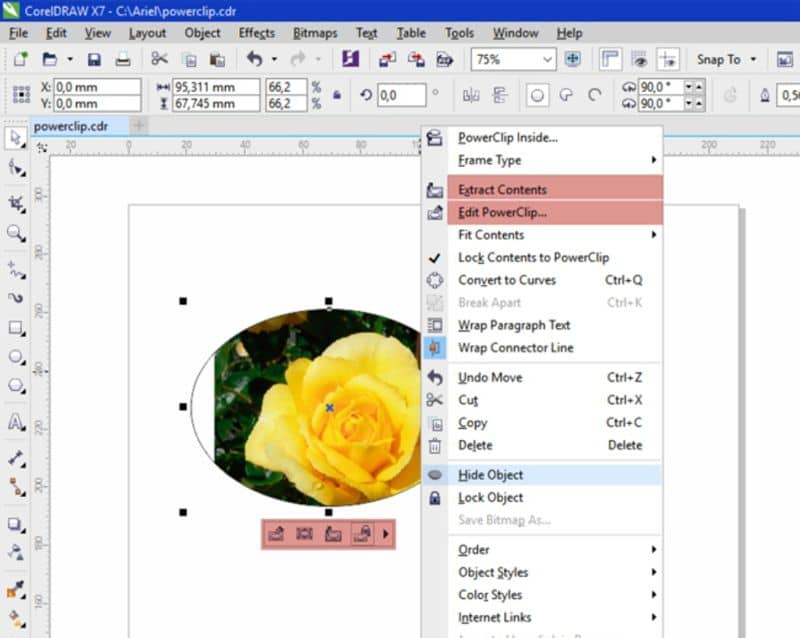Click the Save icon
This screenshot has width=800, height=638.
[94, 59]
